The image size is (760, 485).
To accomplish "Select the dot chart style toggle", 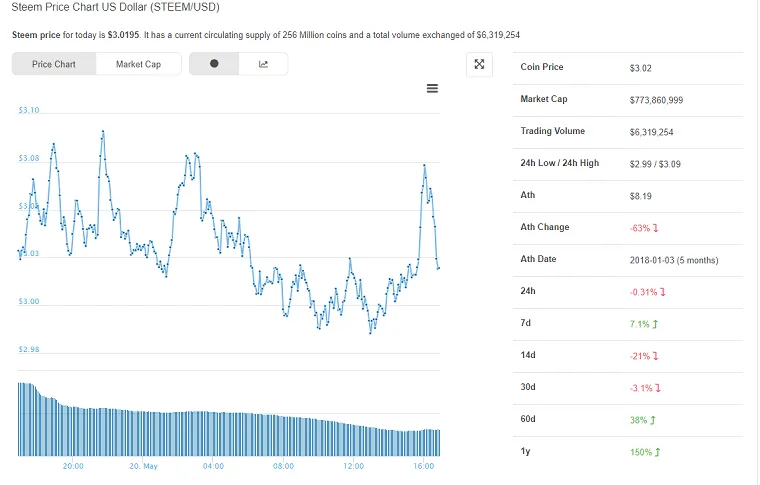I will pos(214,63).
